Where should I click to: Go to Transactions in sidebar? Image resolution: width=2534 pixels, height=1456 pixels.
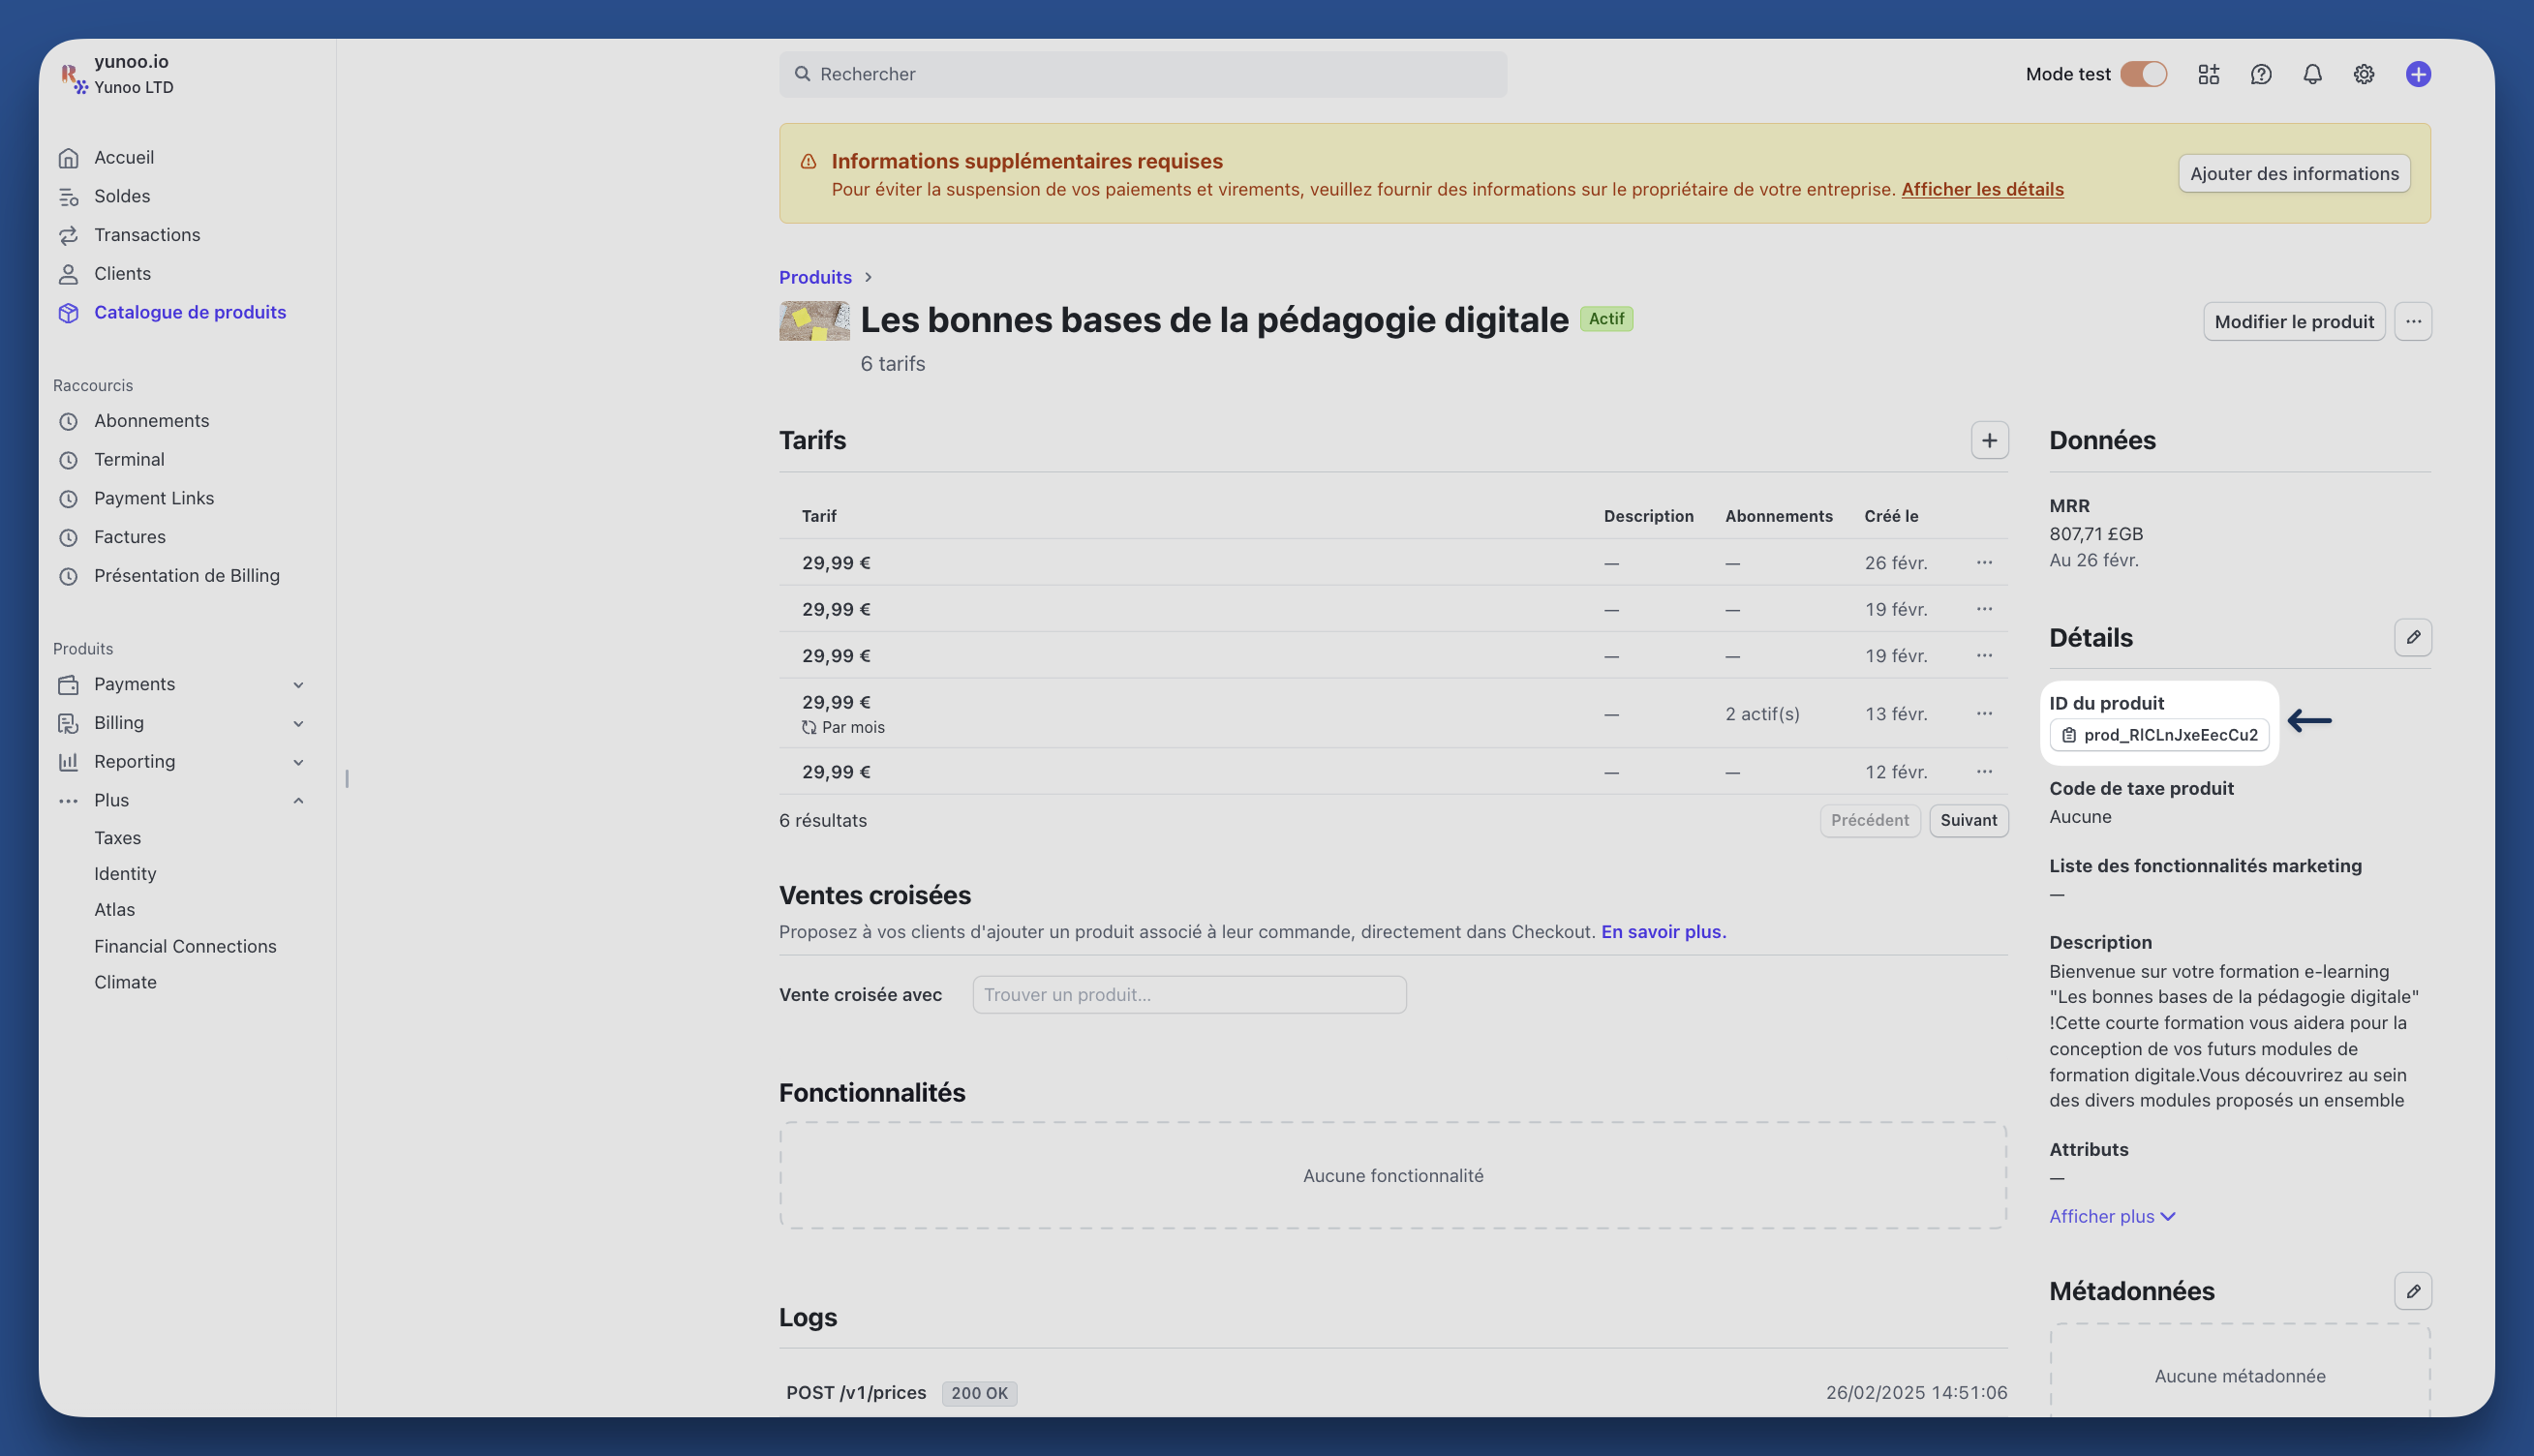146,235
